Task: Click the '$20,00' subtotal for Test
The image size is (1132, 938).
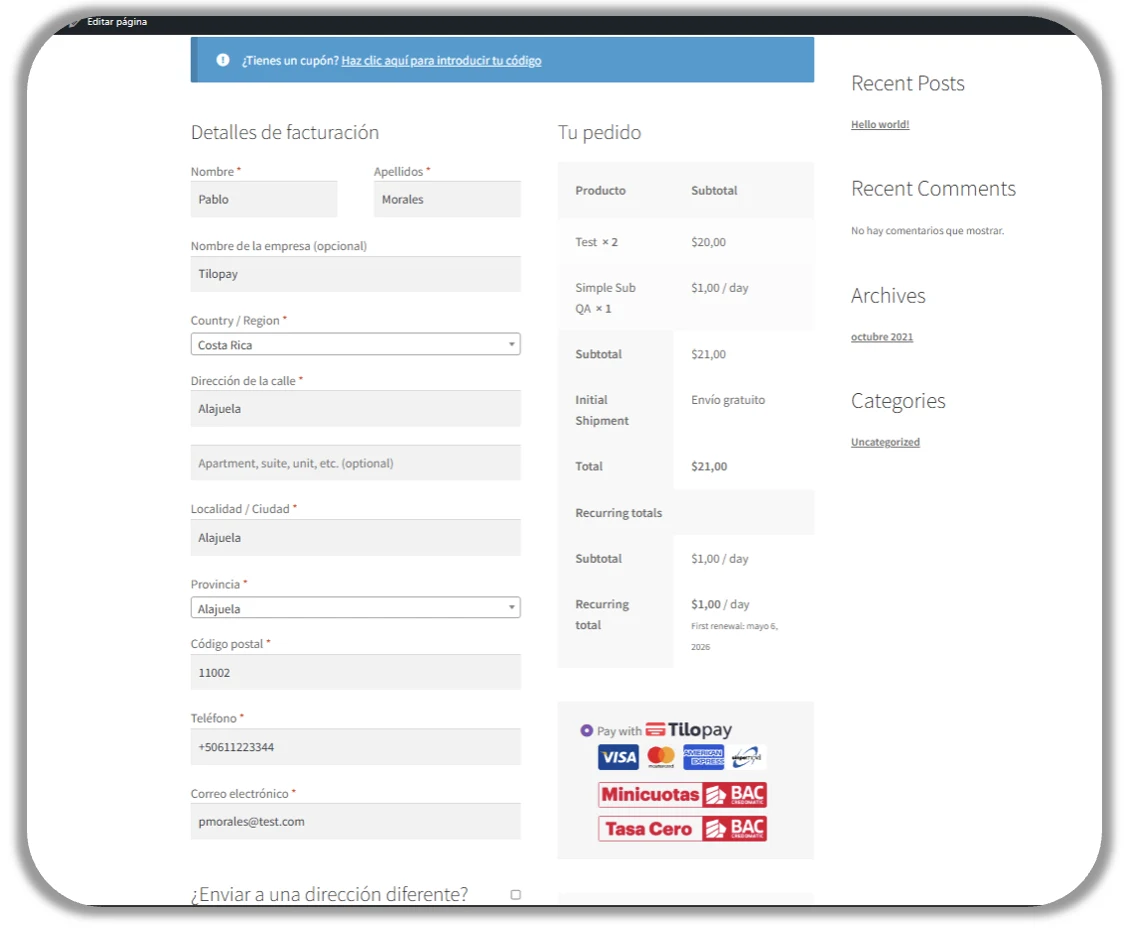Action: (x=708, y=242)
